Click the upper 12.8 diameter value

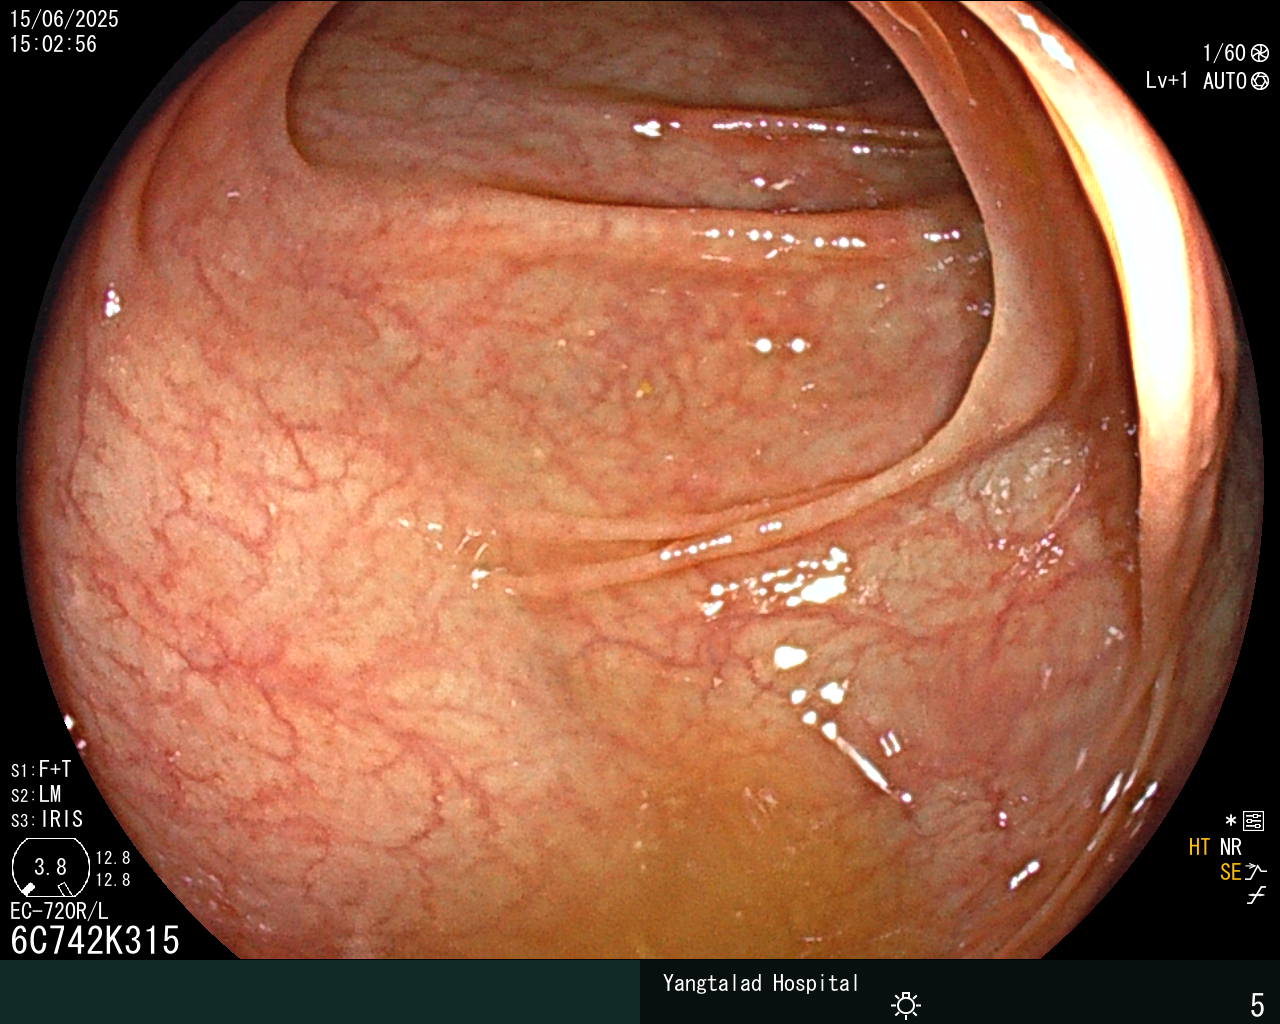(x=113, y=858)
